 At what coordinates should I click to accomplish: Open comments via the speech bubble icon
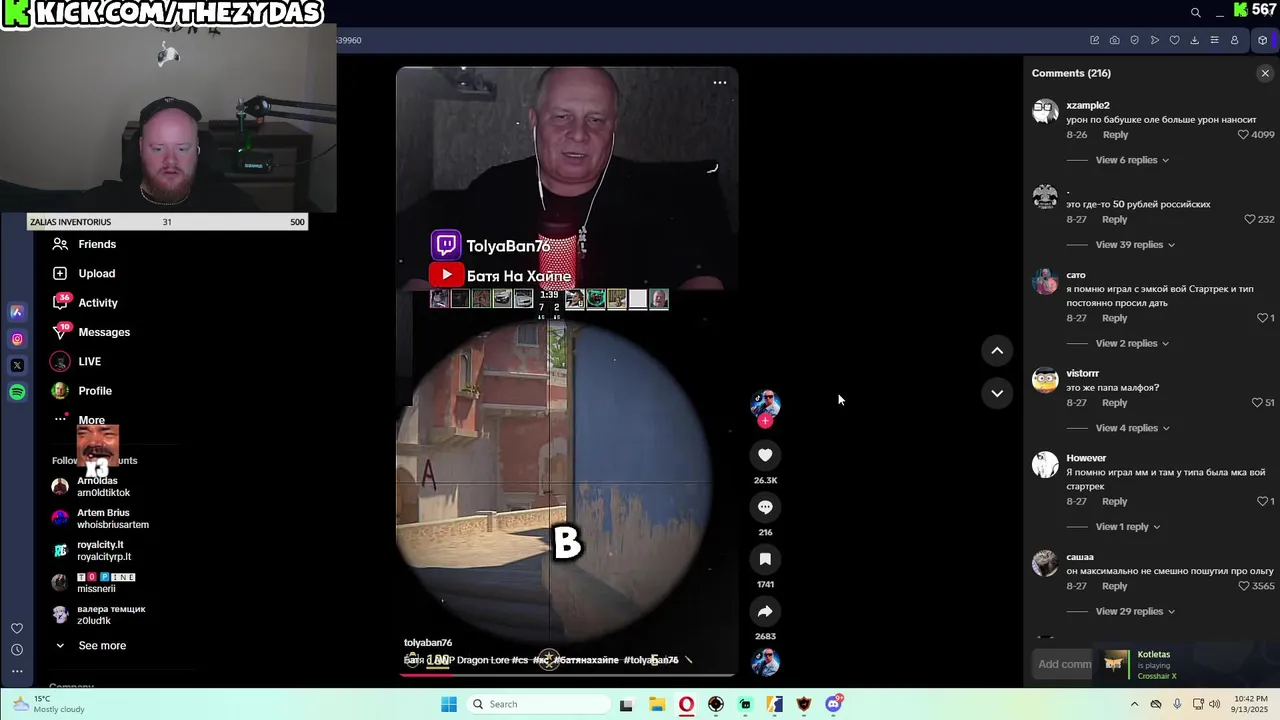tap(765, 507)
